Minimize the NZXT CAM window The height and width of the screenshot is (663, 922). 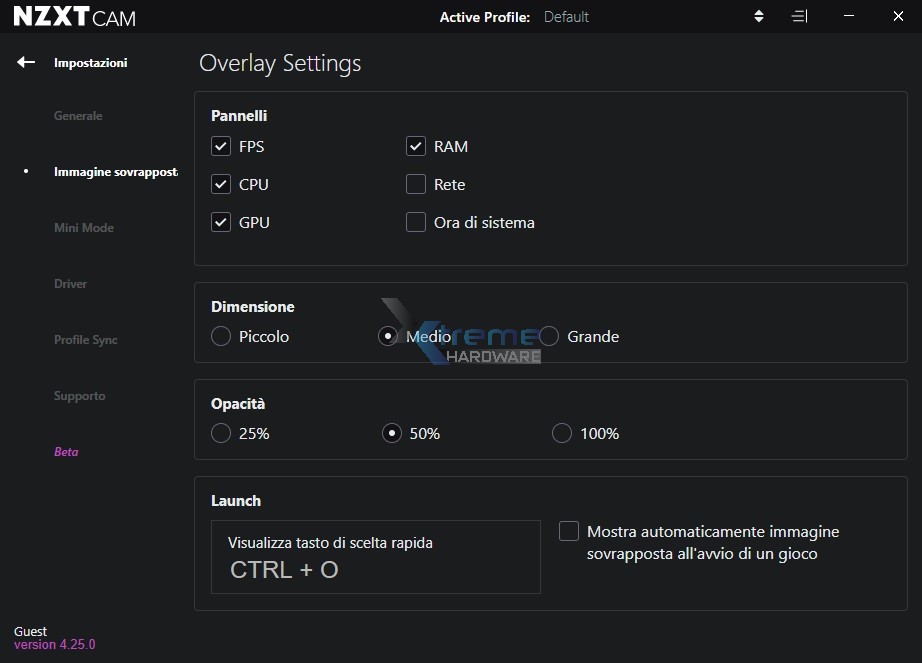point(849,17)
